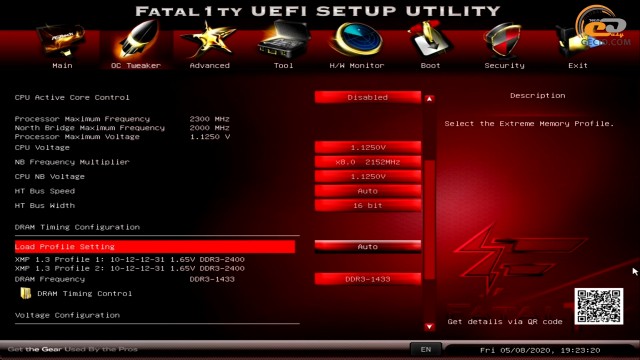Select the Exit menu label
This screenshot has width=640, height=360.
click(x=578, y=65)
